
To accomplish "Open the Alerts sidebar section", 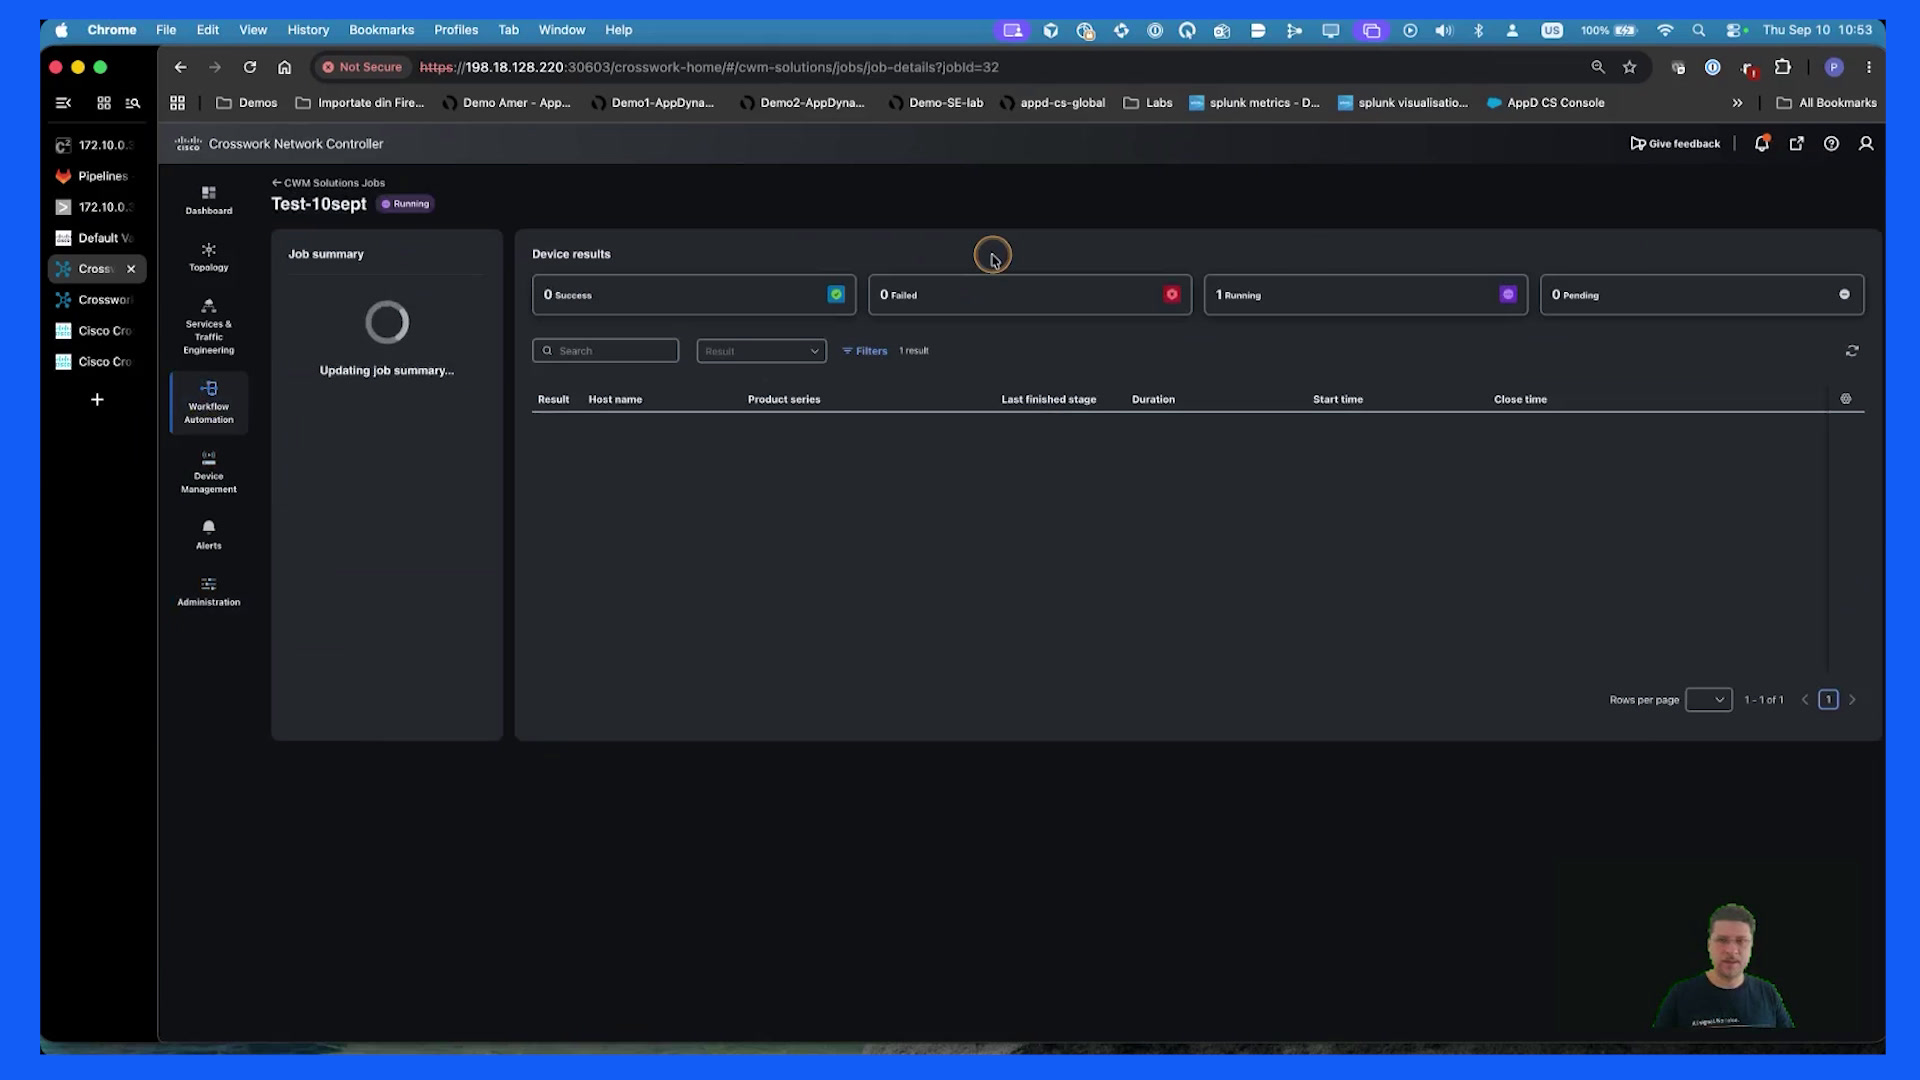I will point(208,535).
